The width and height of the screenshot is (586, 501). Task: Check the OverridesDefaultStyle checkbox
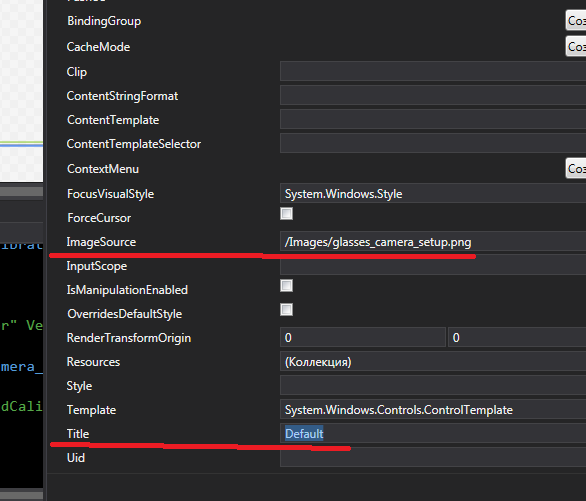coord(286,310)
